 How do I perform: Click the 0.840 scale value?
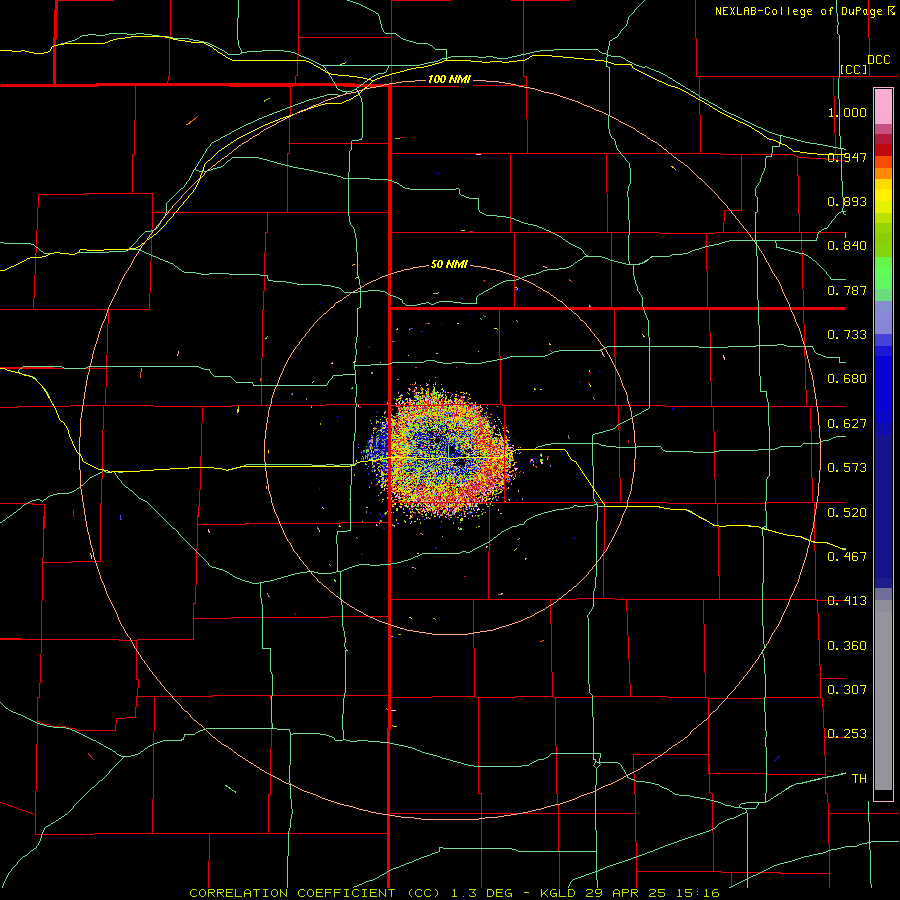click(847, 246)
